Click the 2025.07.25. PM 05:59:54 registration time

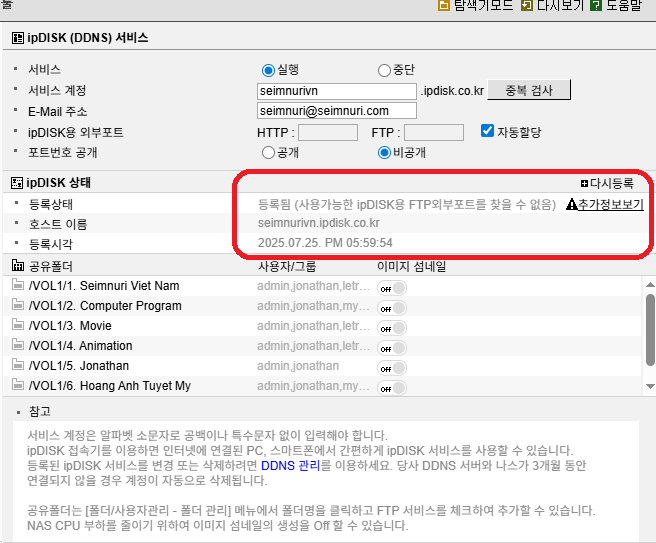pos(325,243)
